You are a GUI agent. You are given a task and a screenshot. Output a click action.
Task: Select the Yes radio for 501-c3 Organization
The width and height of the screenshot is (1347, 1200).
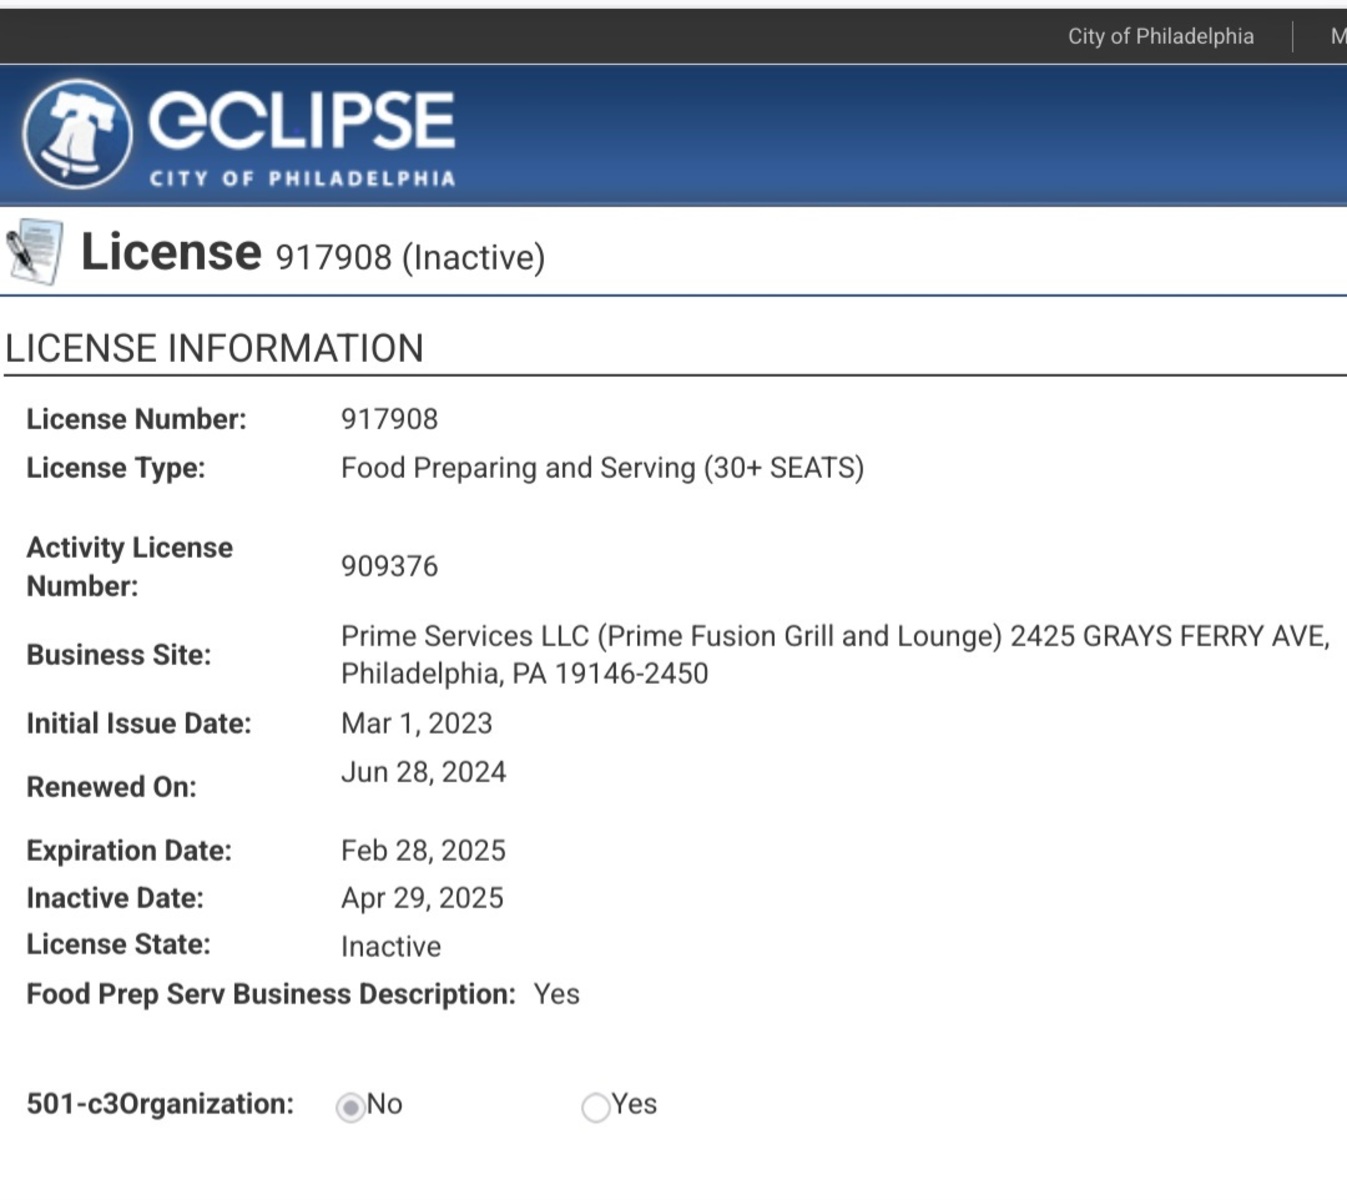(x=595, y=1107)
